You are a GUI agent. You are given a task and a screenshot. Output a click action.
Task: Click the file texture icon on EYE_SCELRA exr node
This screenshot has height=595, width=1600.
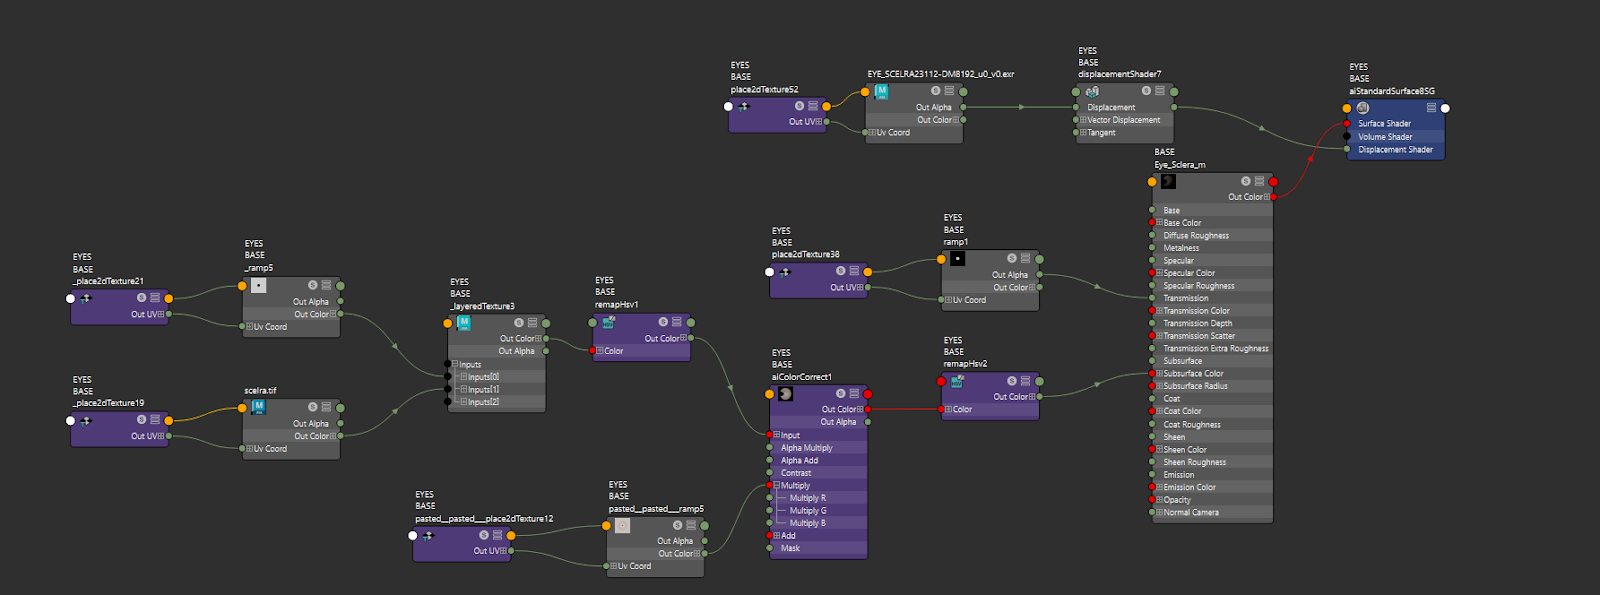881,91
